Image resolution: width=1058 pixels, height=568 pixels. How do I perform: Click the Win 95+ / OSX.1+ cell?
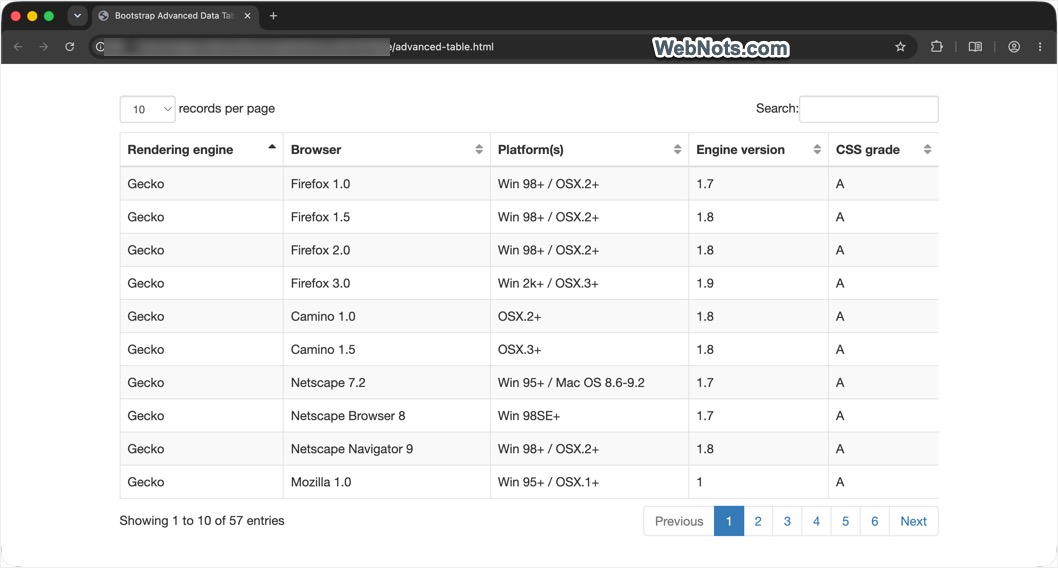tap(589, 482)
